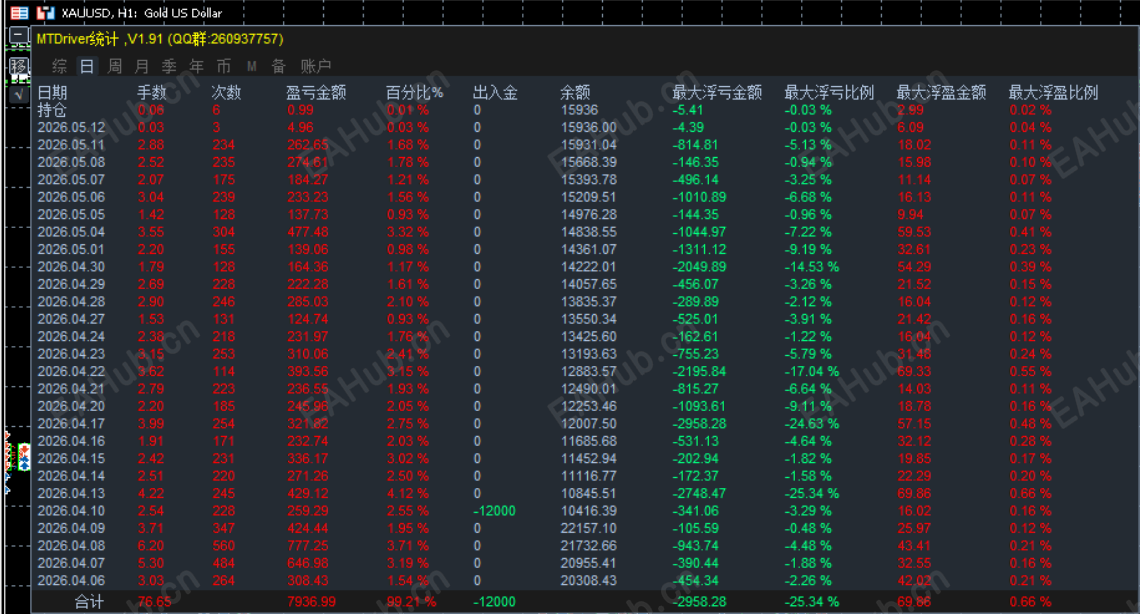Click the 最大浮盈金额 column header
The width and height of the screenshot is (1140, 614).
tap(941, 92)
